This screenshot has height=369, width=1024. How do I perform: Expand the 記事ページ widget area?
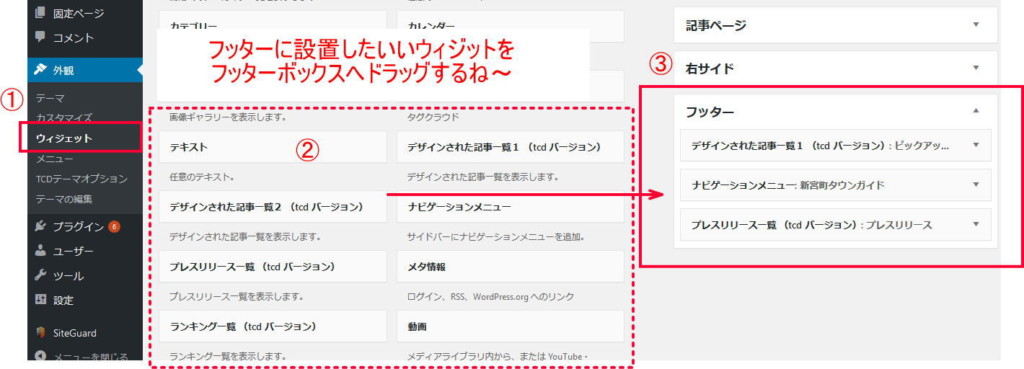point(976,25)
